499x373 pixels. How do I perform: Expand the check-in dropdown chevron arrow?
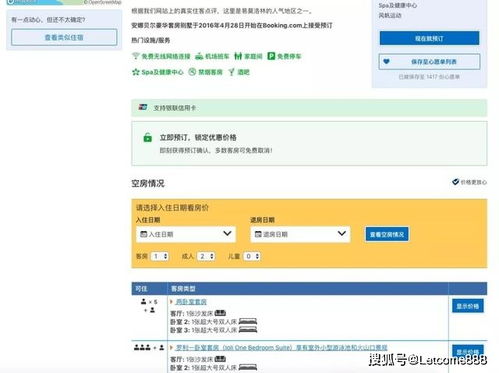click(x=227, y=233)
